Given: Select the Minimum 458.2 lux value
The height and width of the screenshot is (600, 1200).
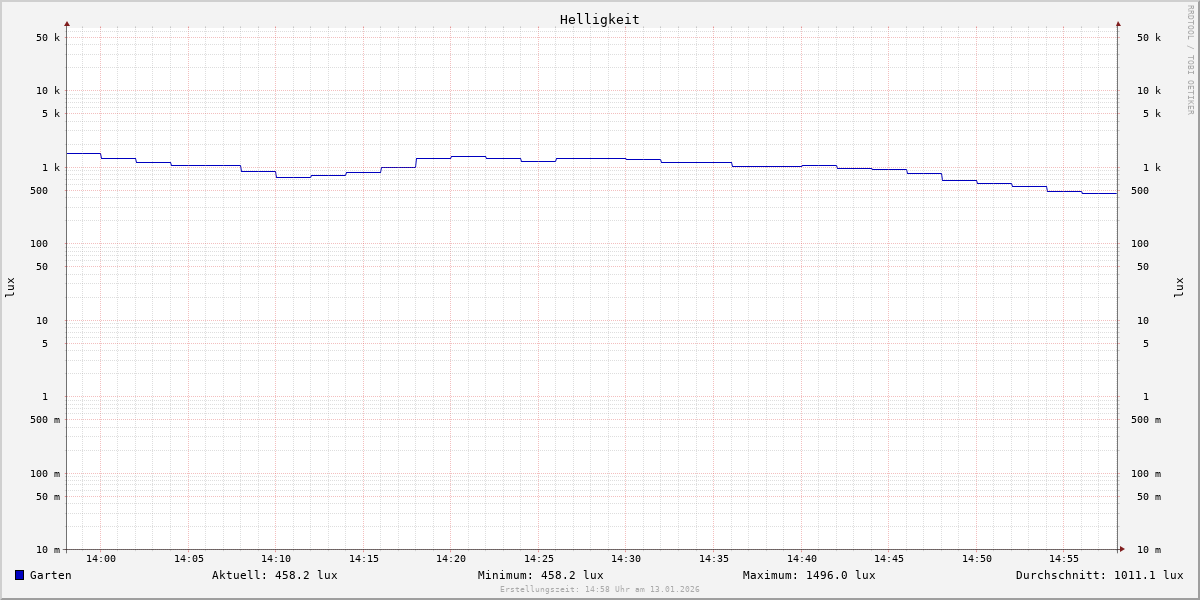Looking at the screenshot, I should (540, 575).
